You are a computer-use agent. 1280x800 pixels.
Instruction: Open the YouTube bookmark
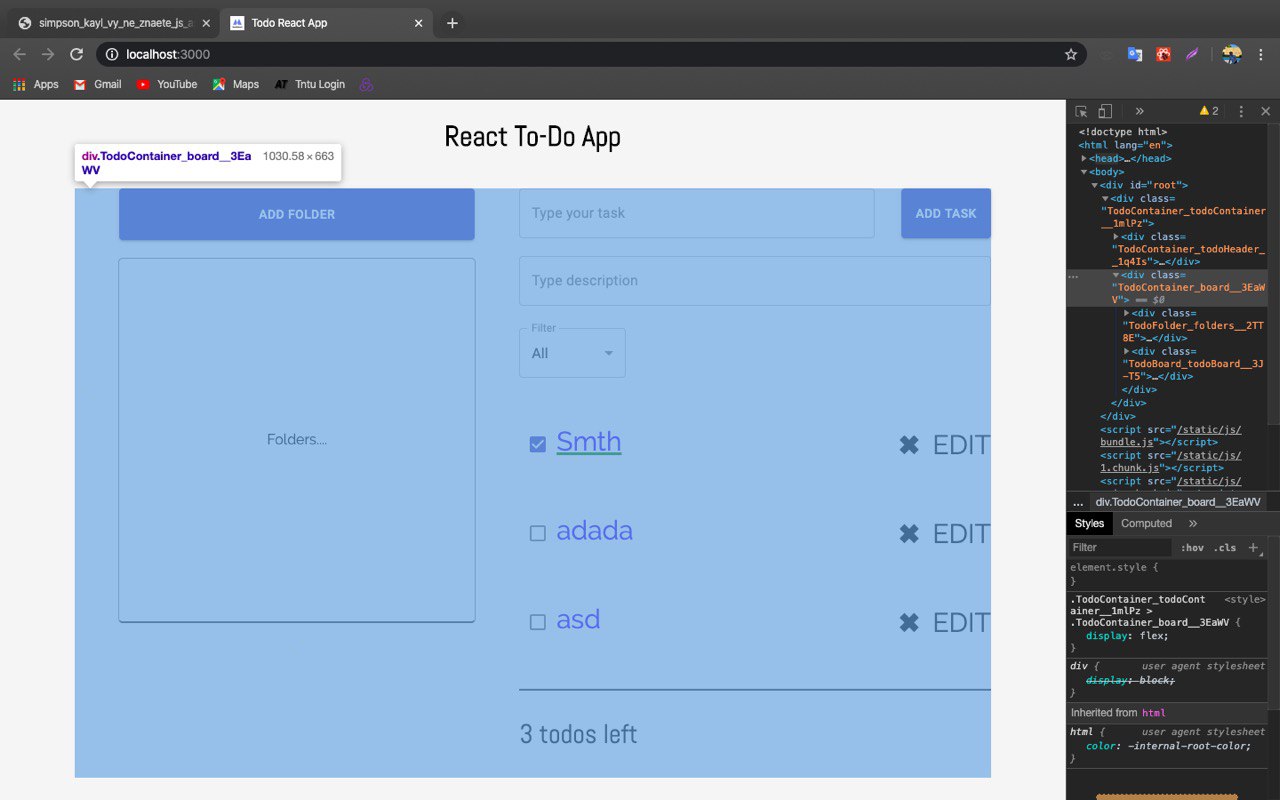[x=167, y=84]
